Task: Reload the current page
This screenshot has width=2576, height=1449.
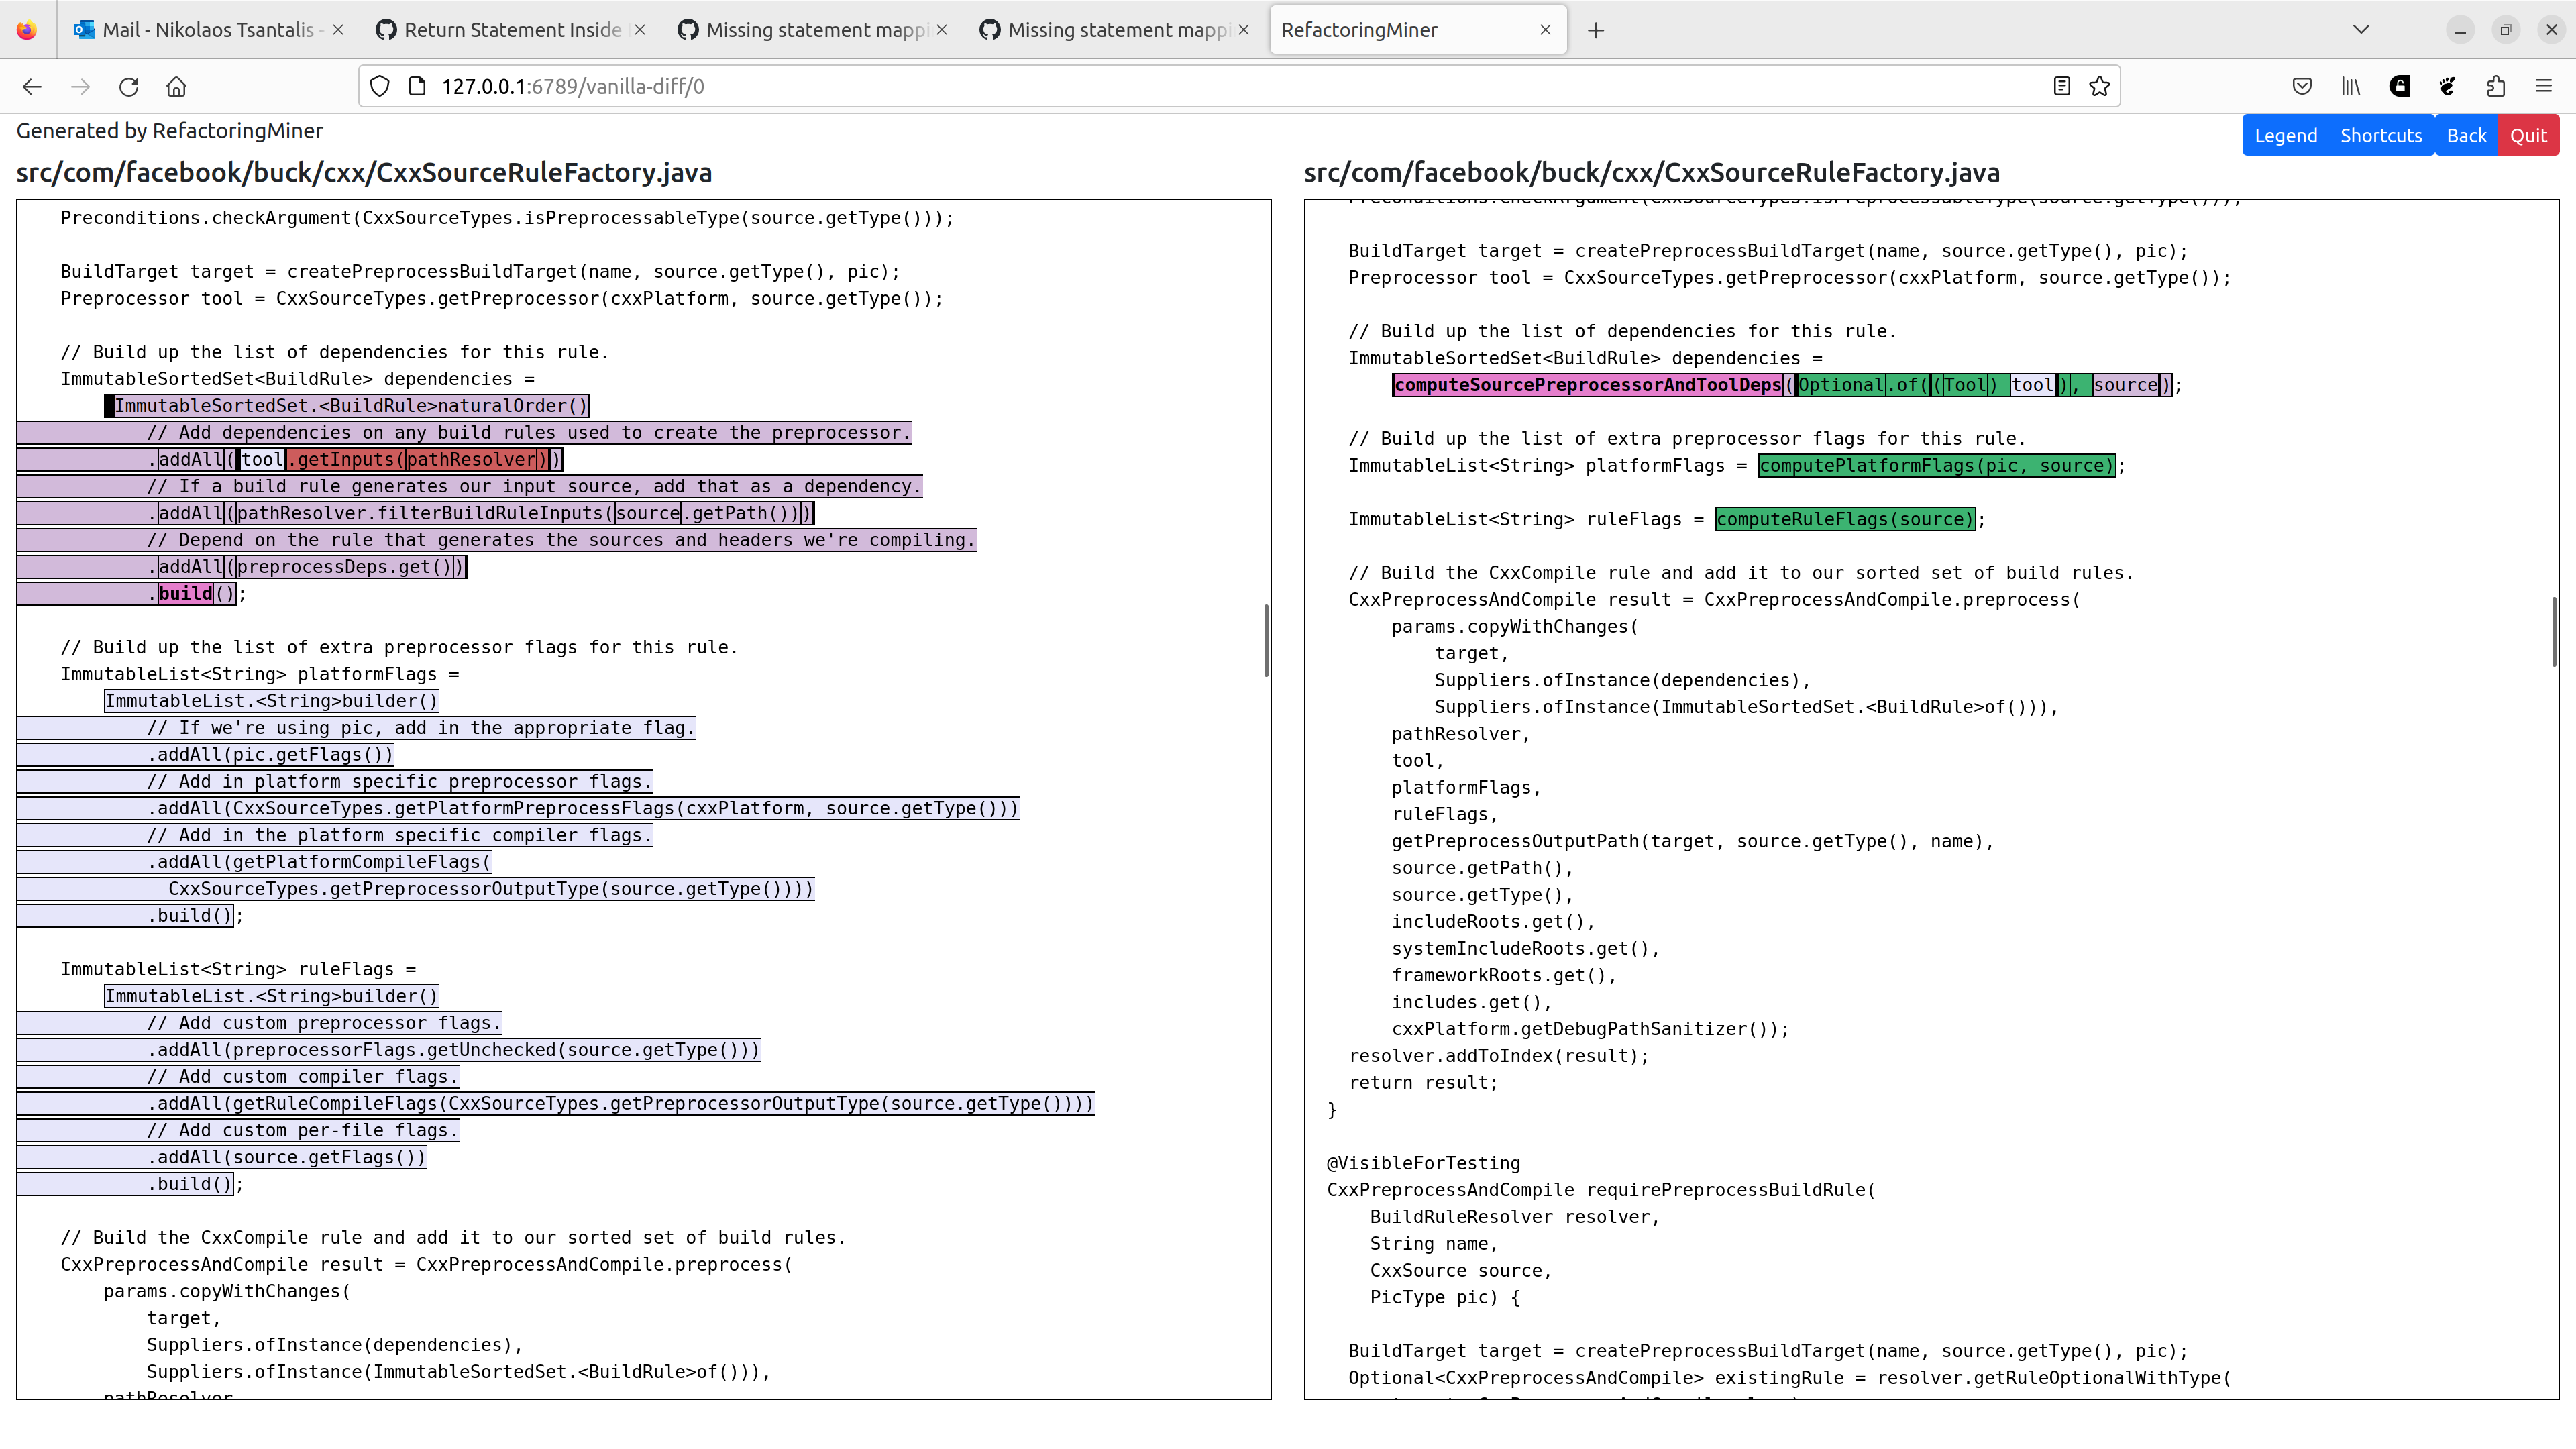Action: (x=128, y=87)
